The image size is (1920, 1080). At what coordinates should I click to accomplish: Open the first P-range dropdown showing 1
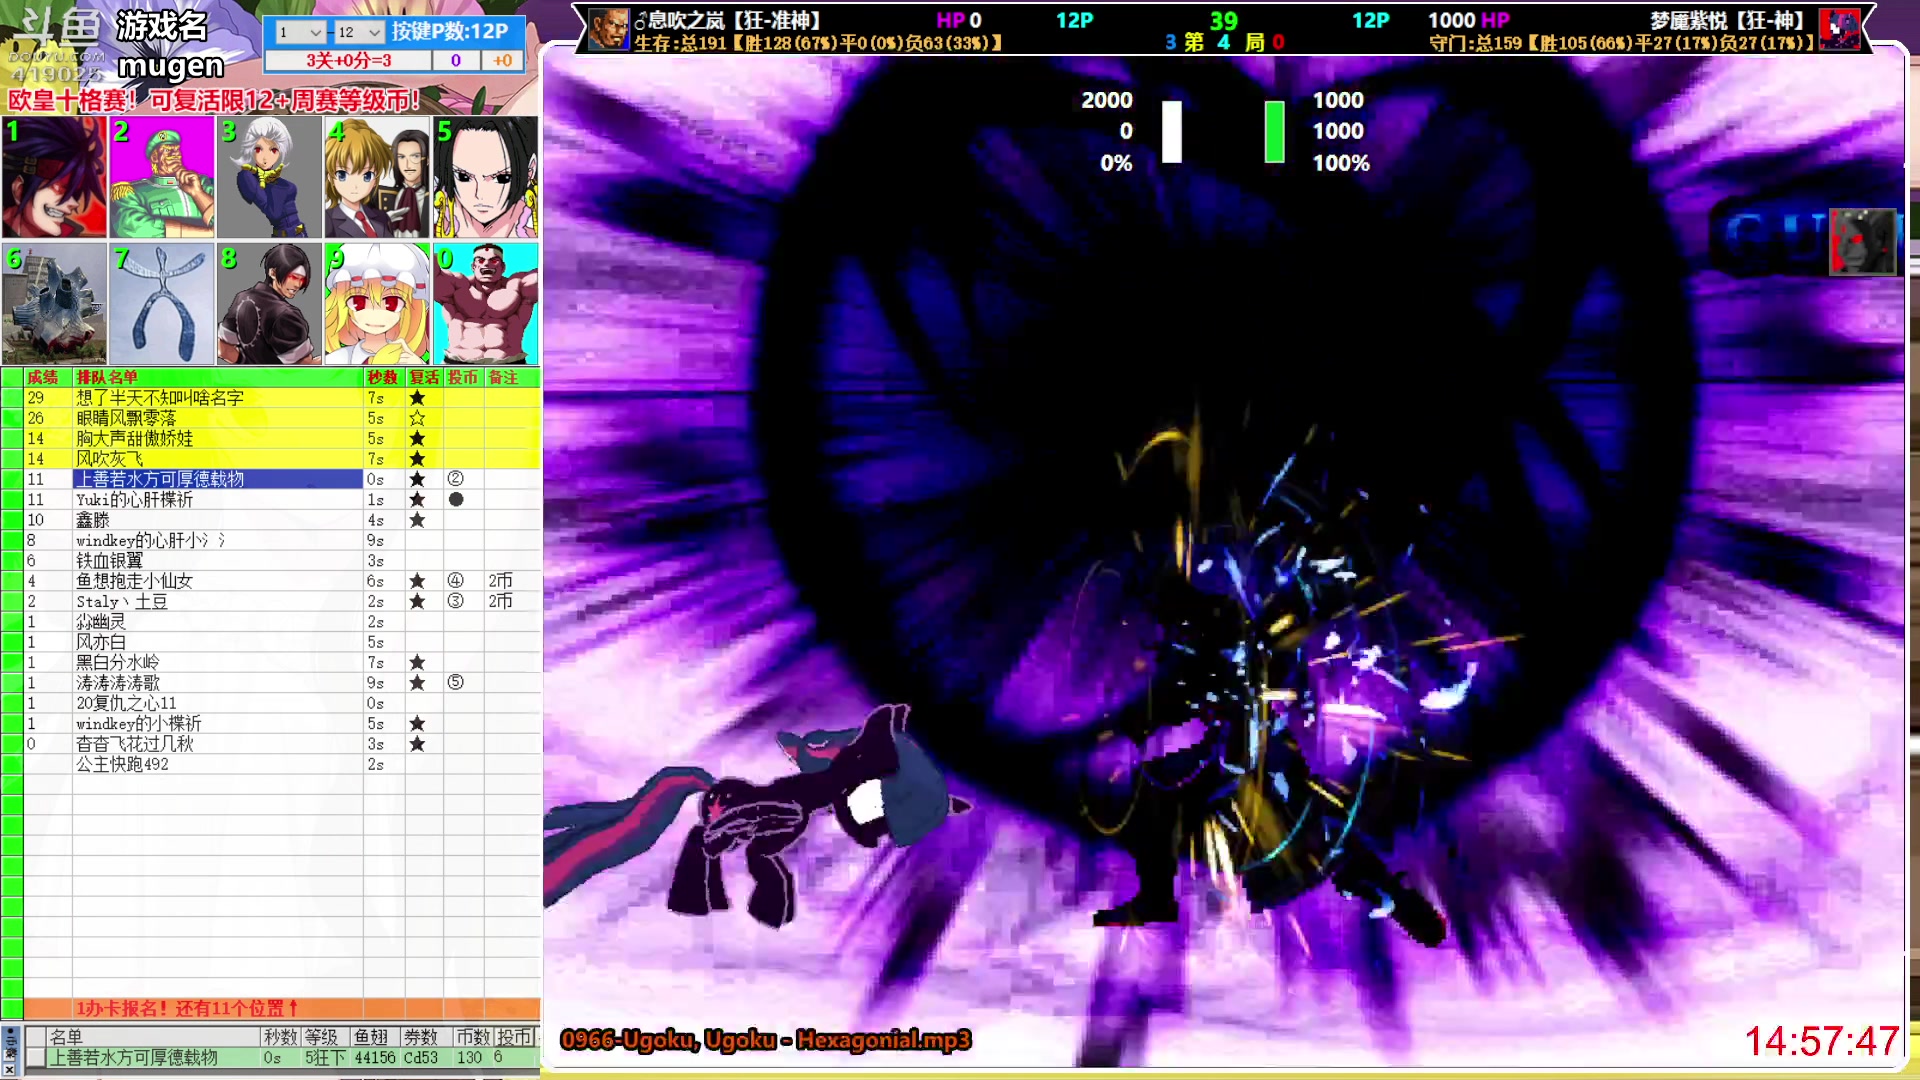(299, 32)
